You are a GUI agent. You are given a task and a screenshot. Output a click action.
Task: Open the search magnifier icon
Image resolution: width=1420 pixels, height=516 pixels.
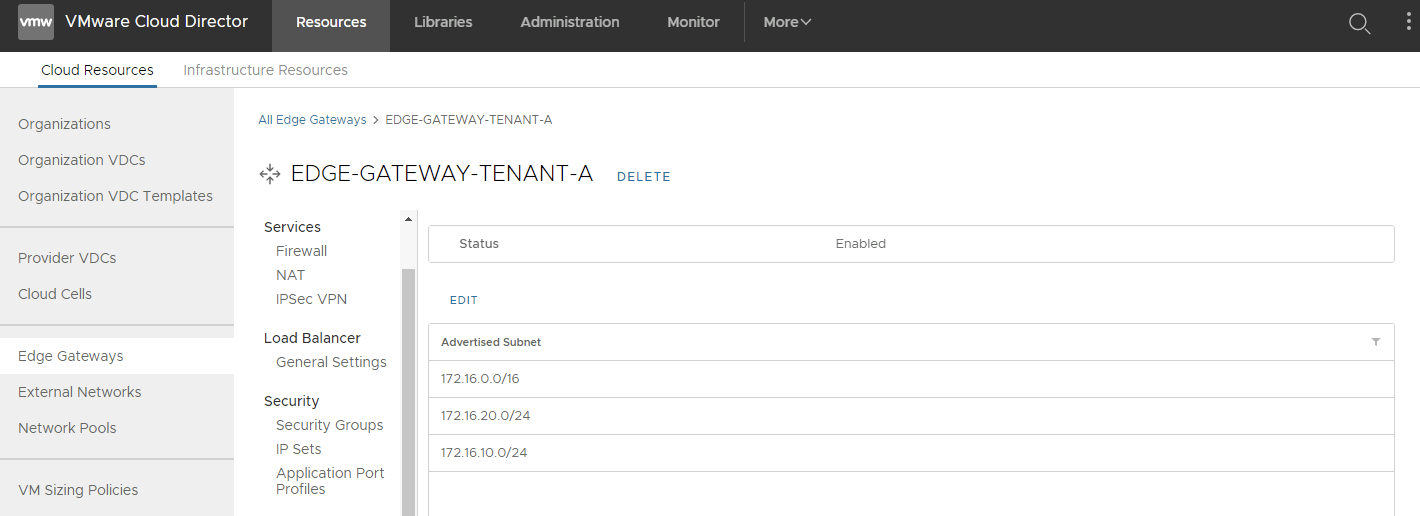pyautogui.click(x=1359, y=24)
